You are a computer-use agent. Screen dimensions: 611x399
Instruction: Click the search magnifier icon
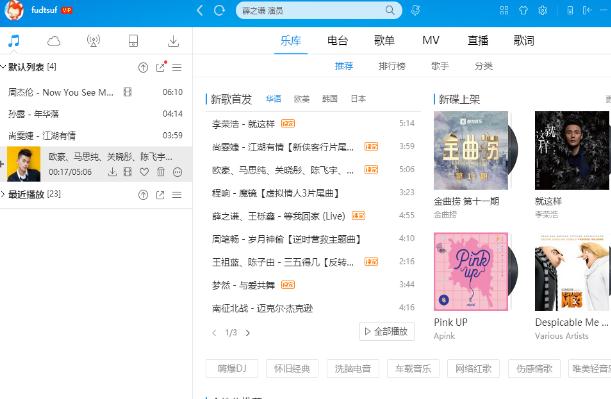point(390,10)
